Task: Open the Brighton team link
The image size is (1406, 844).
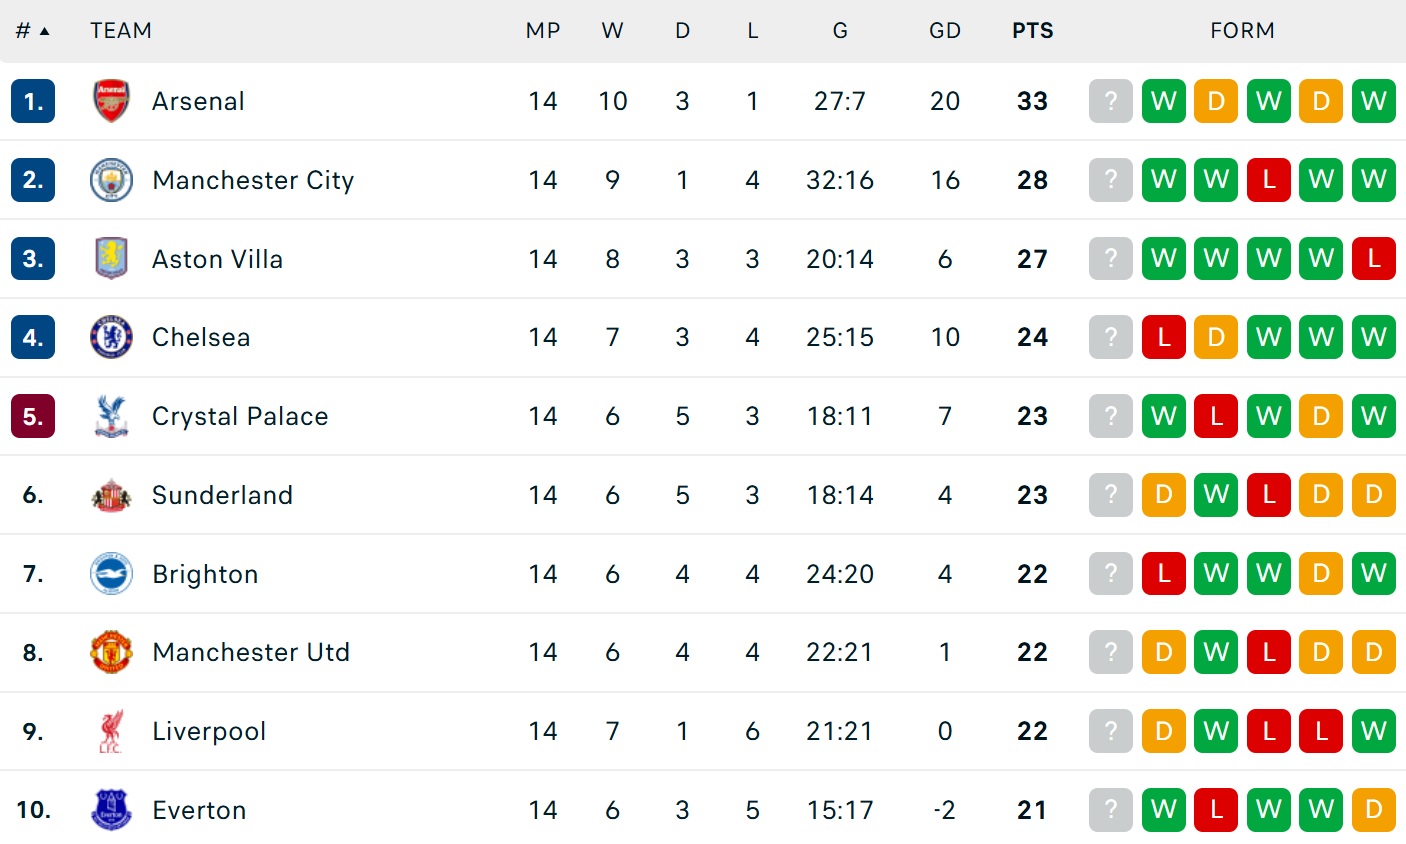Action: 205,574
